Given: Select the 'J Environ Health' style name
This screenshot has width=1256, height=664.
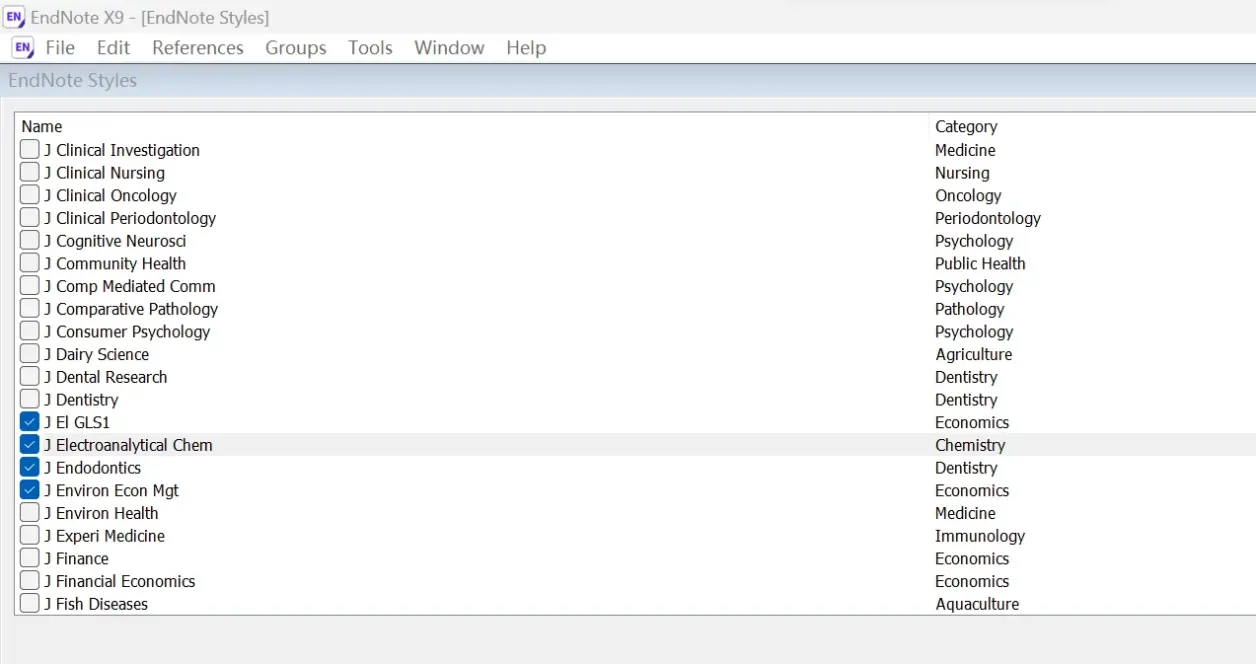Looking at the screenshot, I should [101, 513].
